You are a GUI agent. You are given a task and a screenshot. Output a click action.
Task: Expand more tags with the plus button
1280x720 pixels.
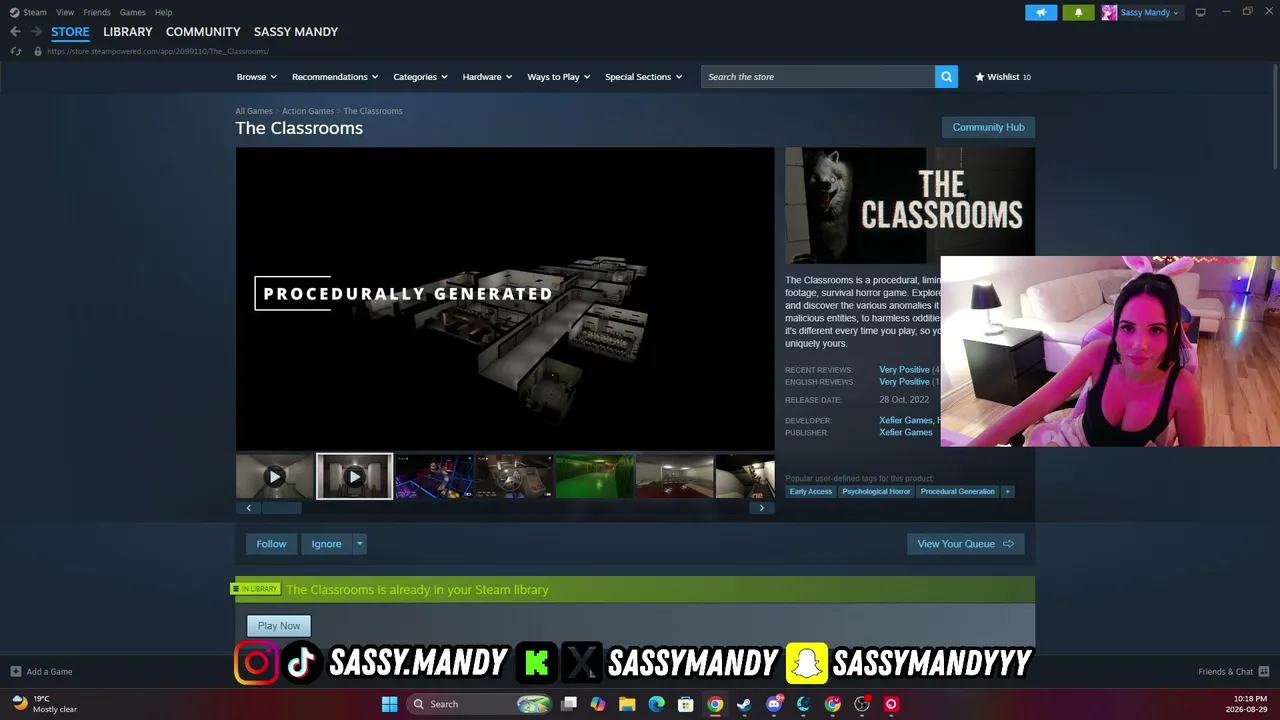pyautogui.click(x=1007, y=492)
